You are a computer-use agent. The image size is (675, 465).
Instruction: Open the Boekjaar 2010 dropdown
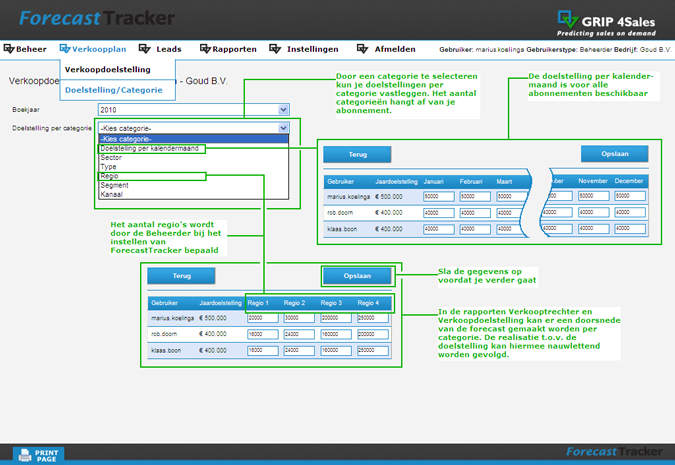(x=194, y=110)
